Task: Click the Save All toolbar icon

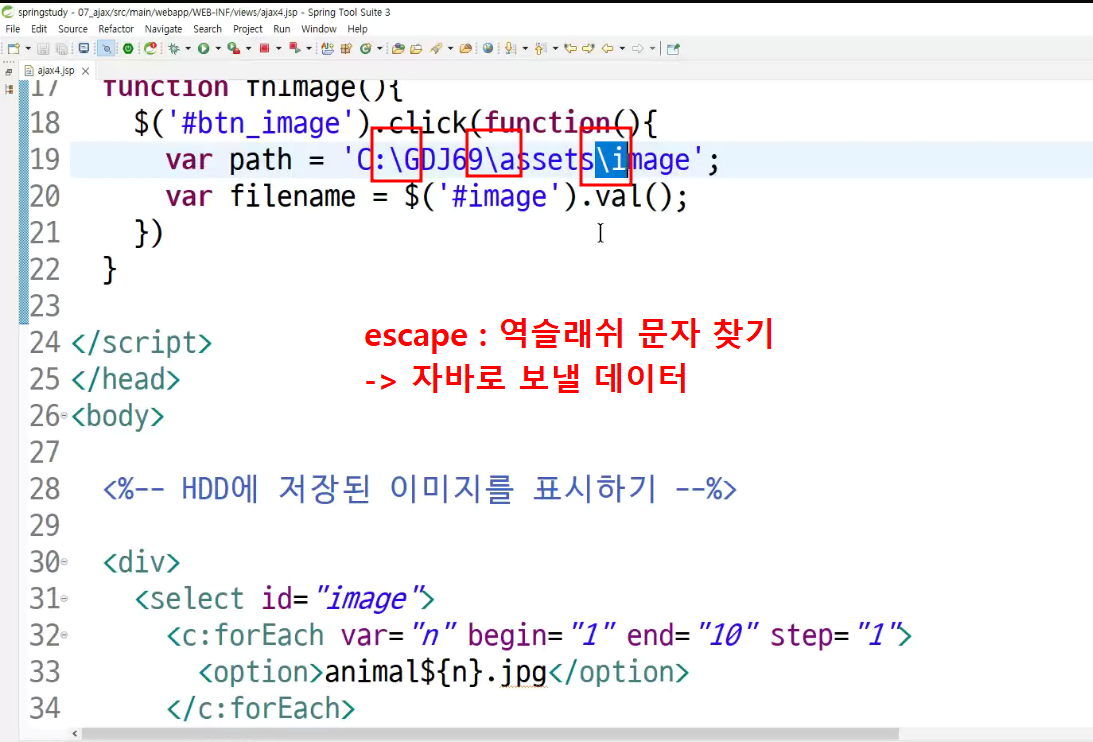Action: pyautogui.click(x=61, y=49)
